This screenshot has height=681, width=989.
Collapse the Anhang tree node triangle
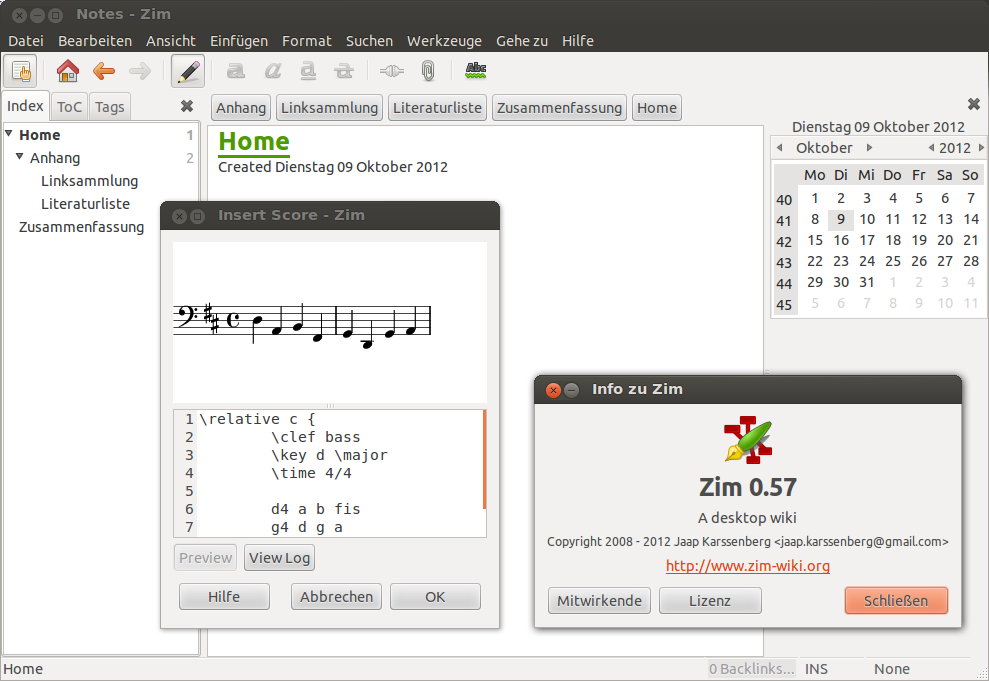point(20,156)
